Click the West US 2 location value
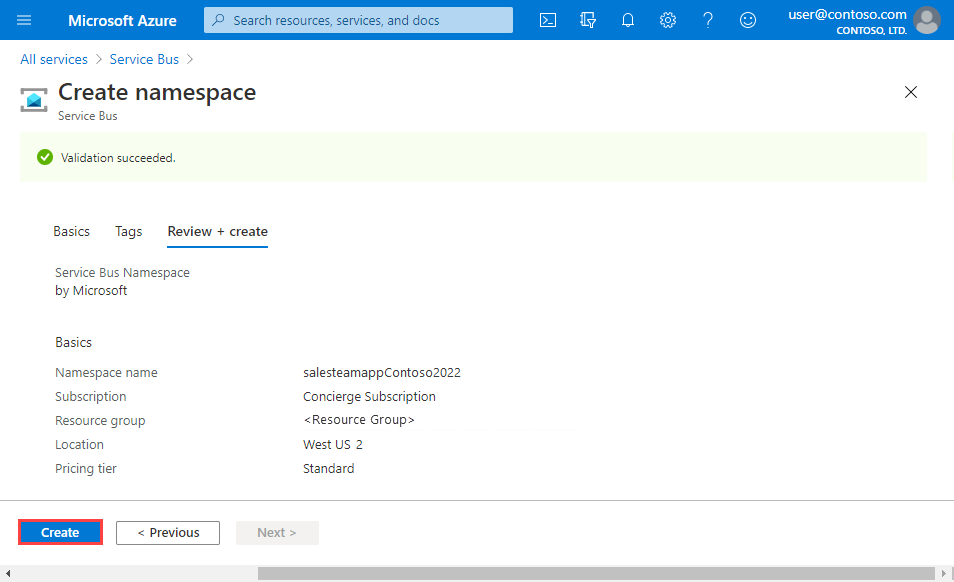 tap(333, 445)
